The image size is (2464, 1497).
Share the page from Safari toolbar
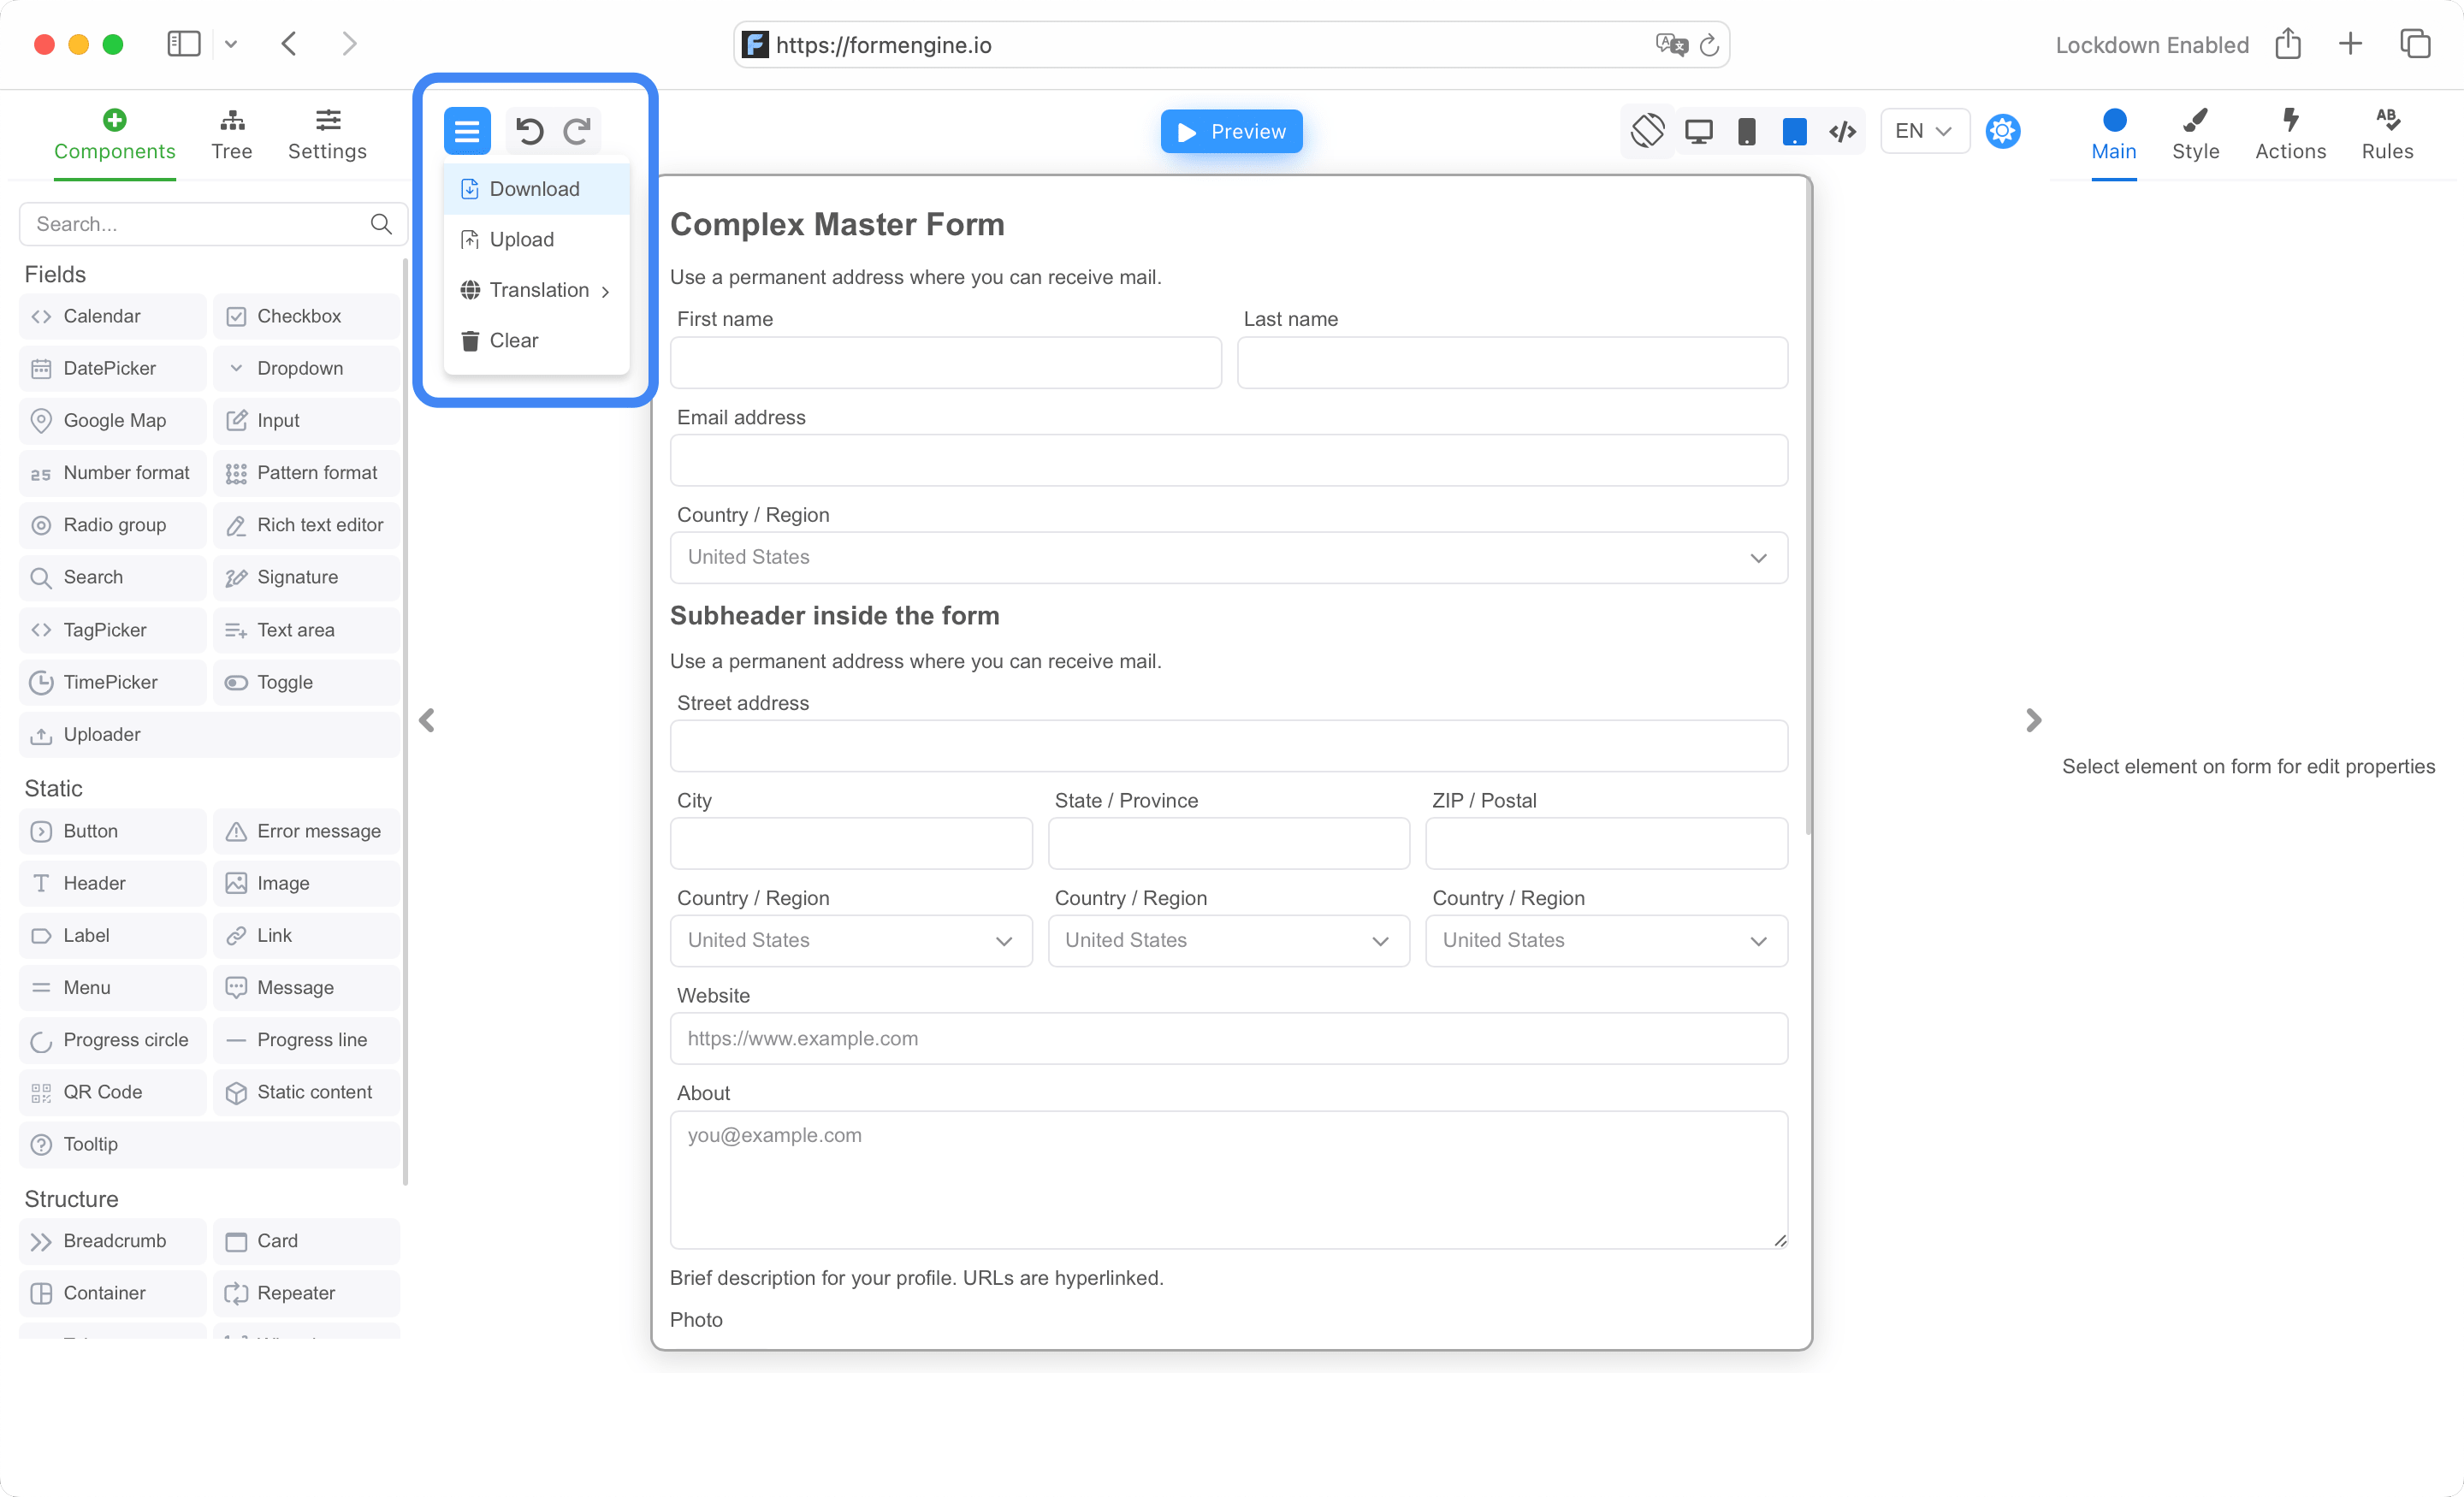click(2288, 44)
